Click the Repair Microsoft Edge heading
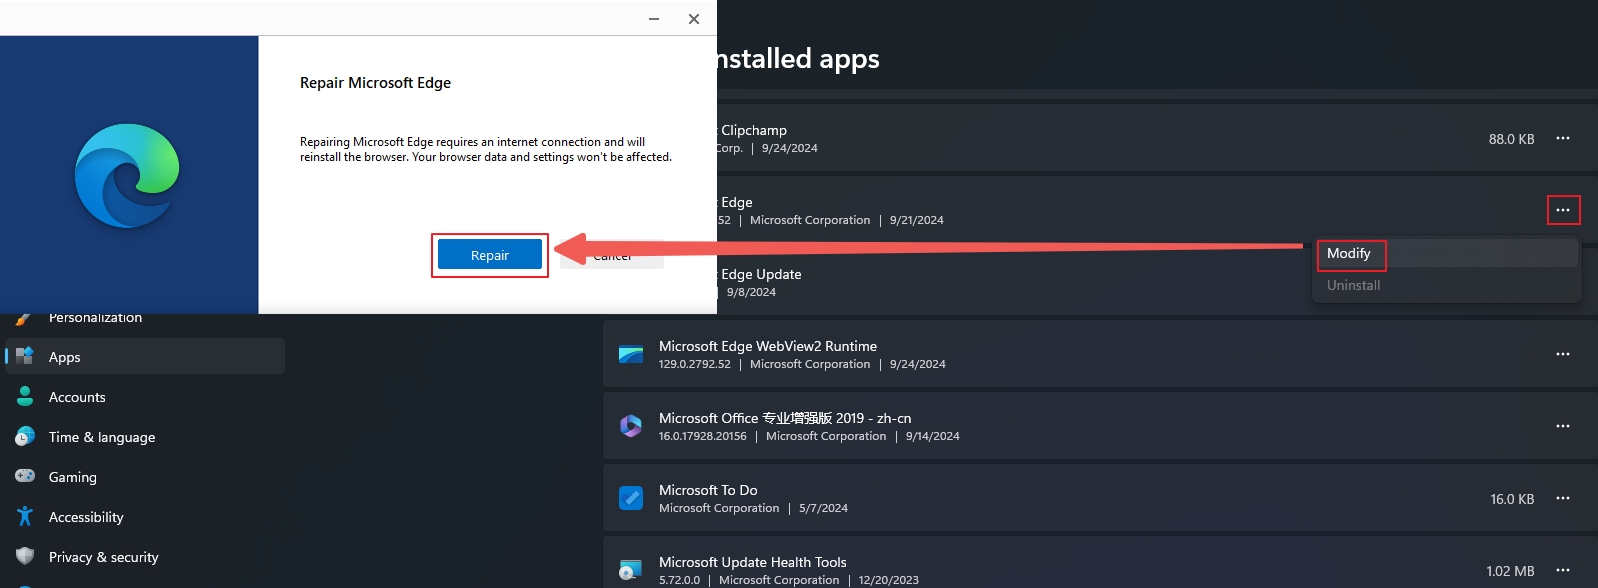1598x588 pixels. [375, 83]
